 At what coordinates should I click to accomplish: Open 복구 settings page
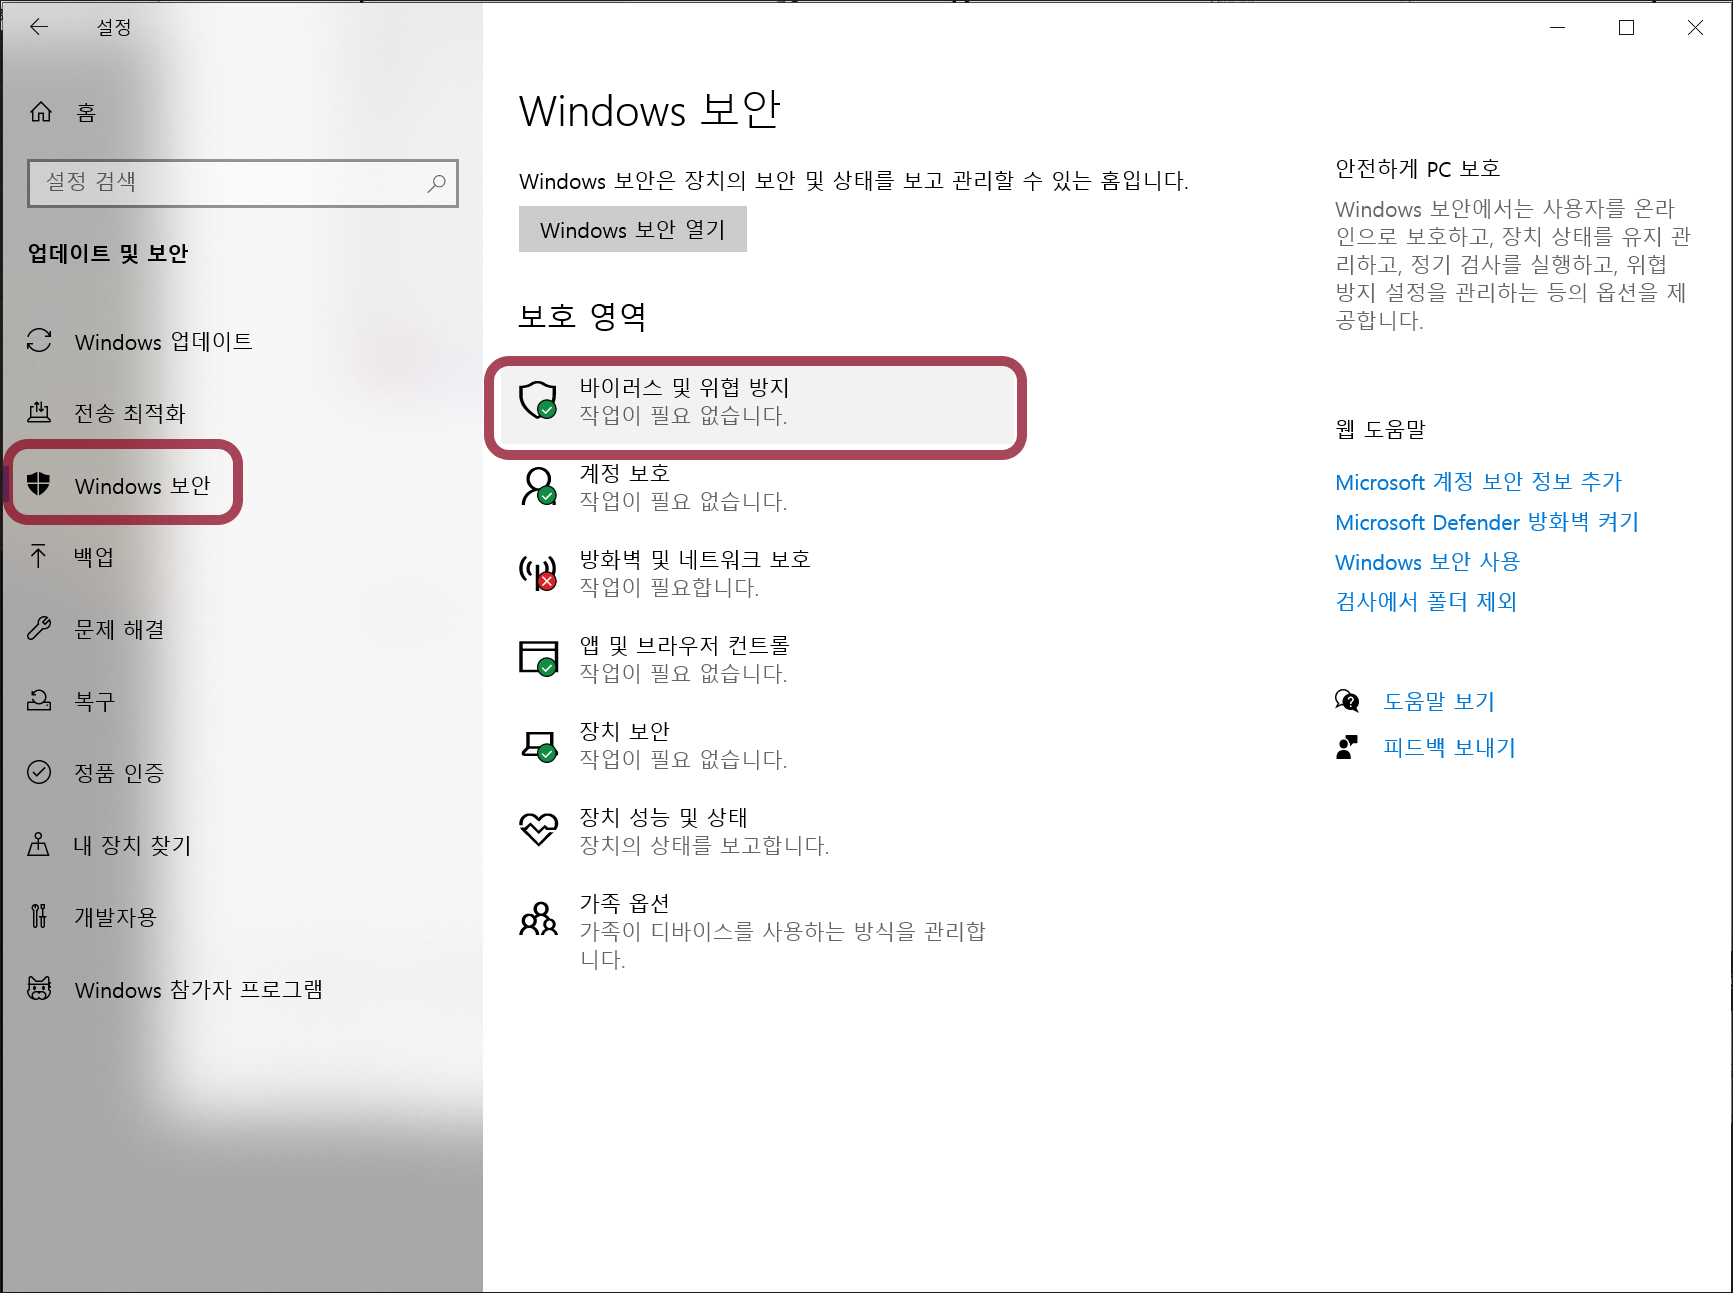pos(241,701)
